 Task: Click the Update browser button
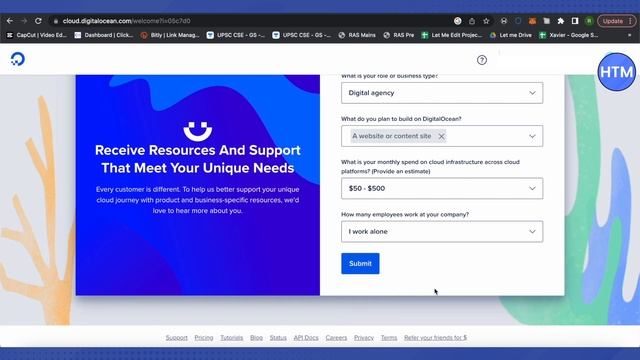(616, 21)
